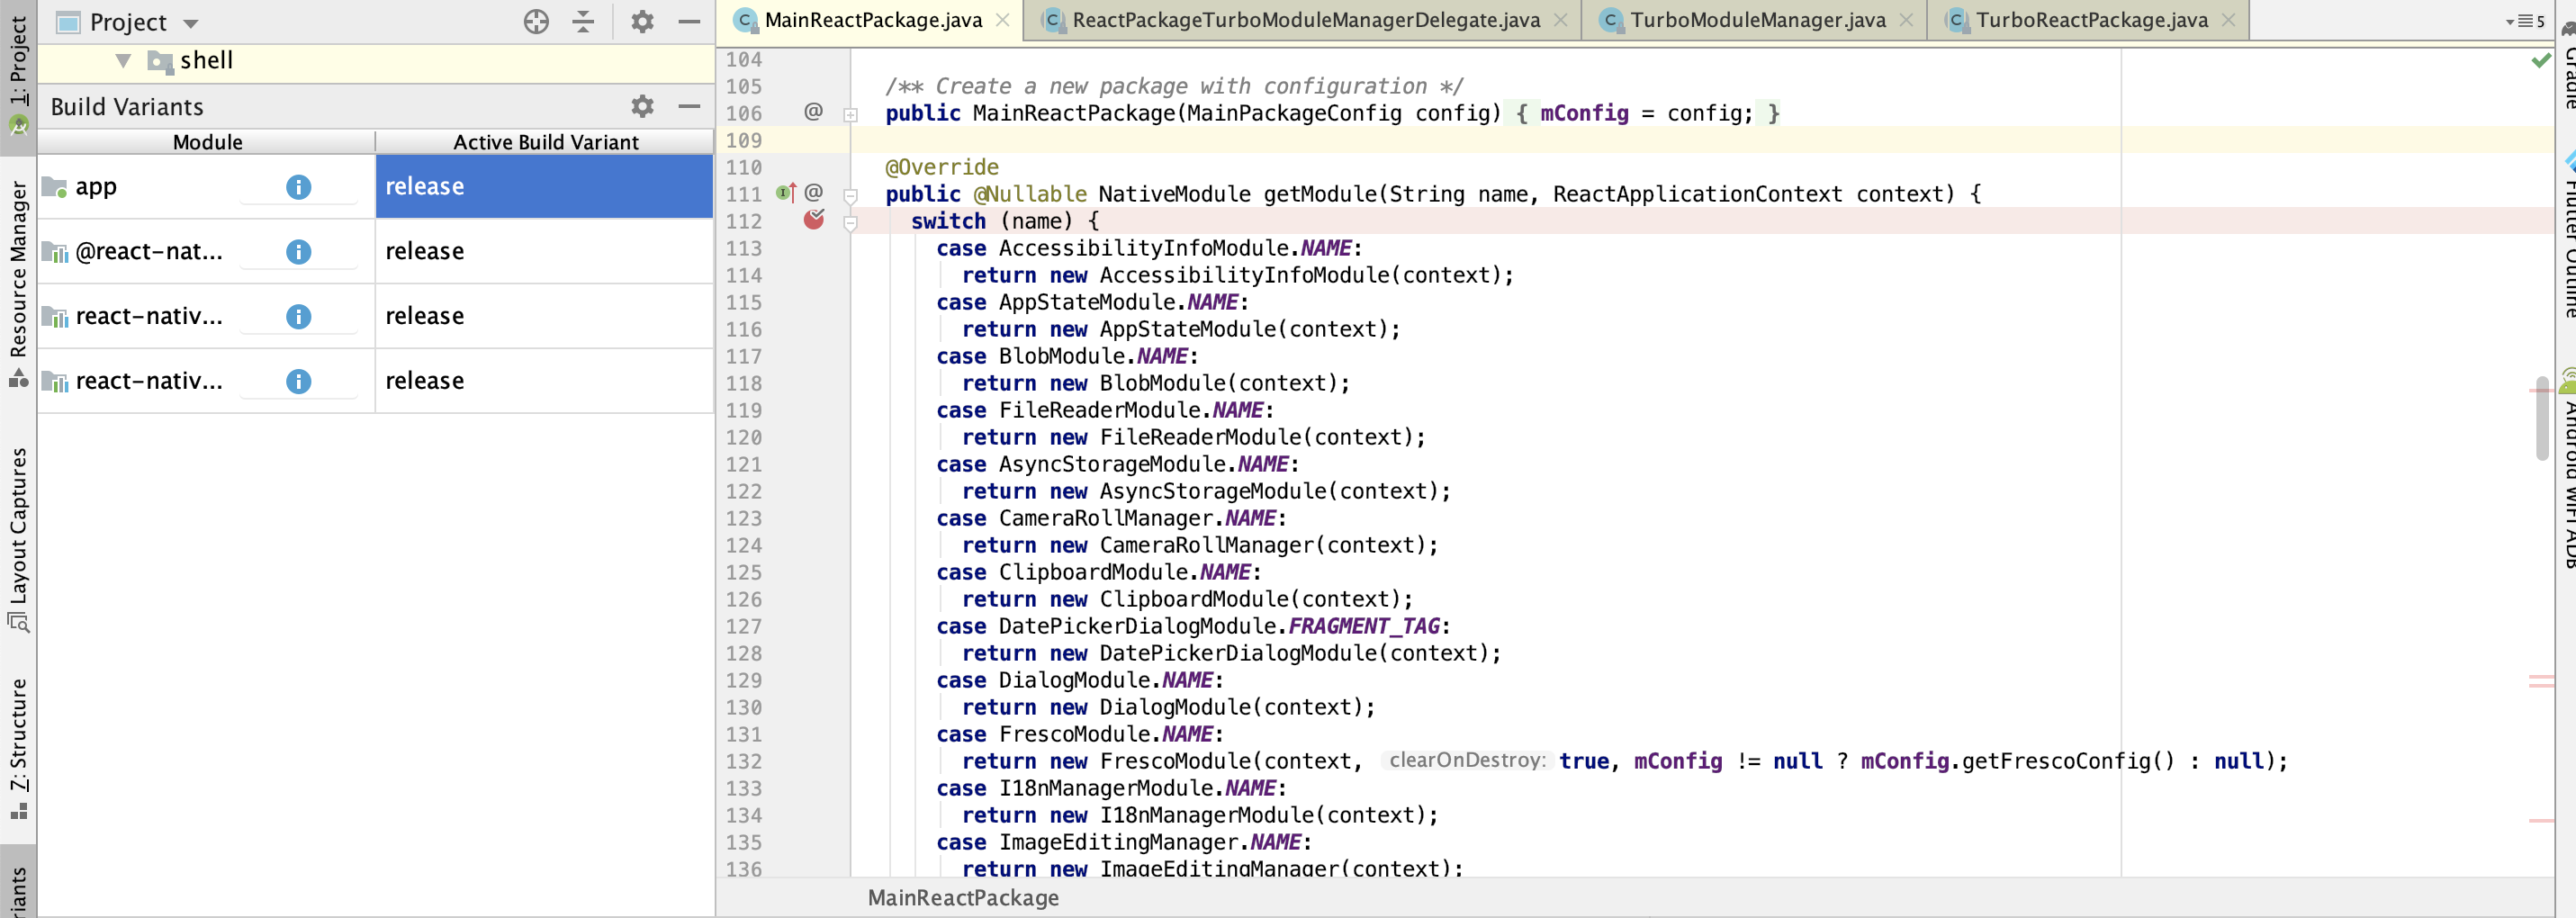Show the hidden editor tabs list
Image resolution: width=2576 pixels, height=918 pixels.
click(2526, 21)
